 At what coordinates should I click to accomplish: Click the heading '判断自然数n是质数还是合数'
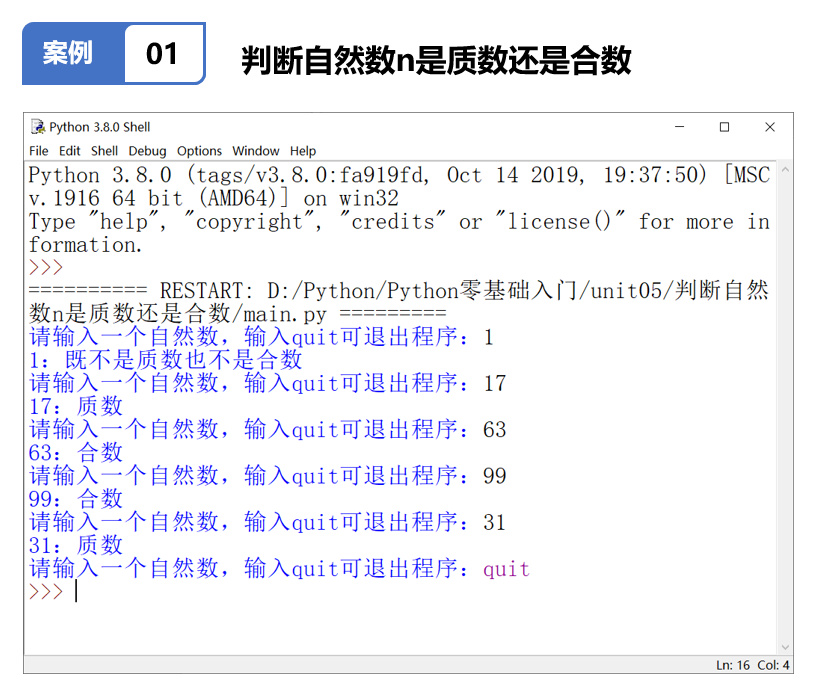[436, 60]
